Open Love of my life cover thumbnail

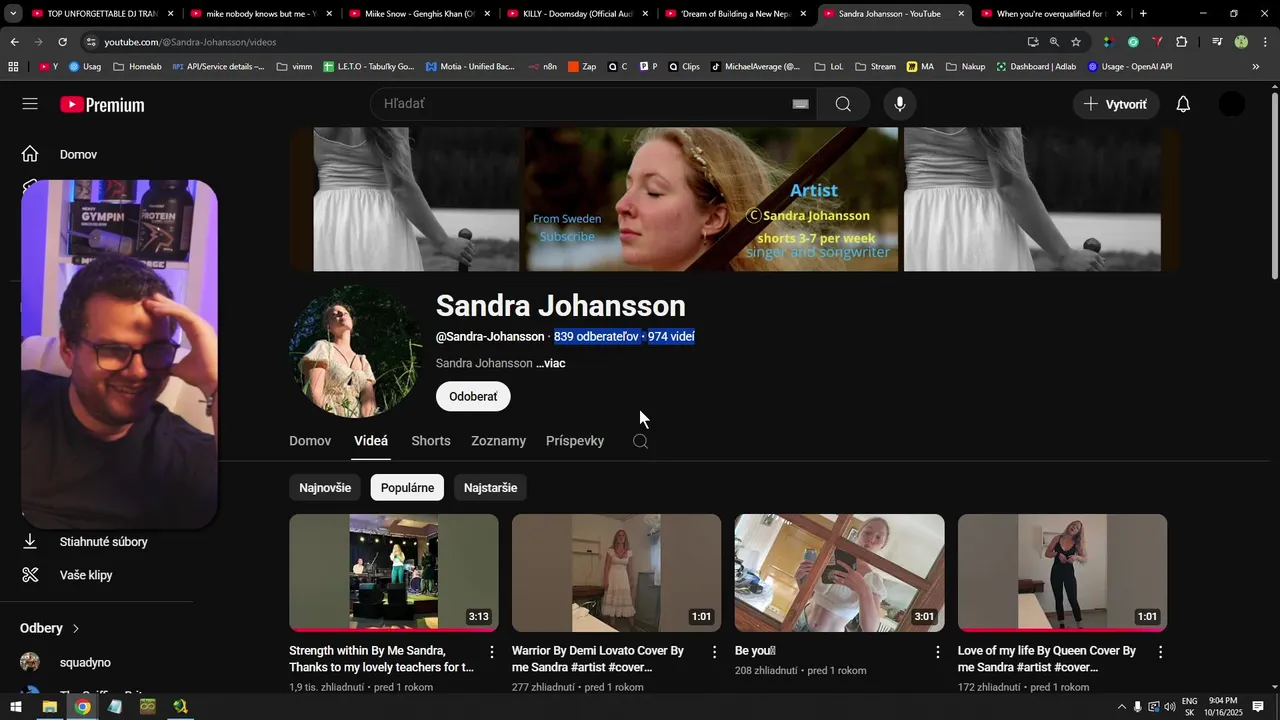pos(1062,573)
